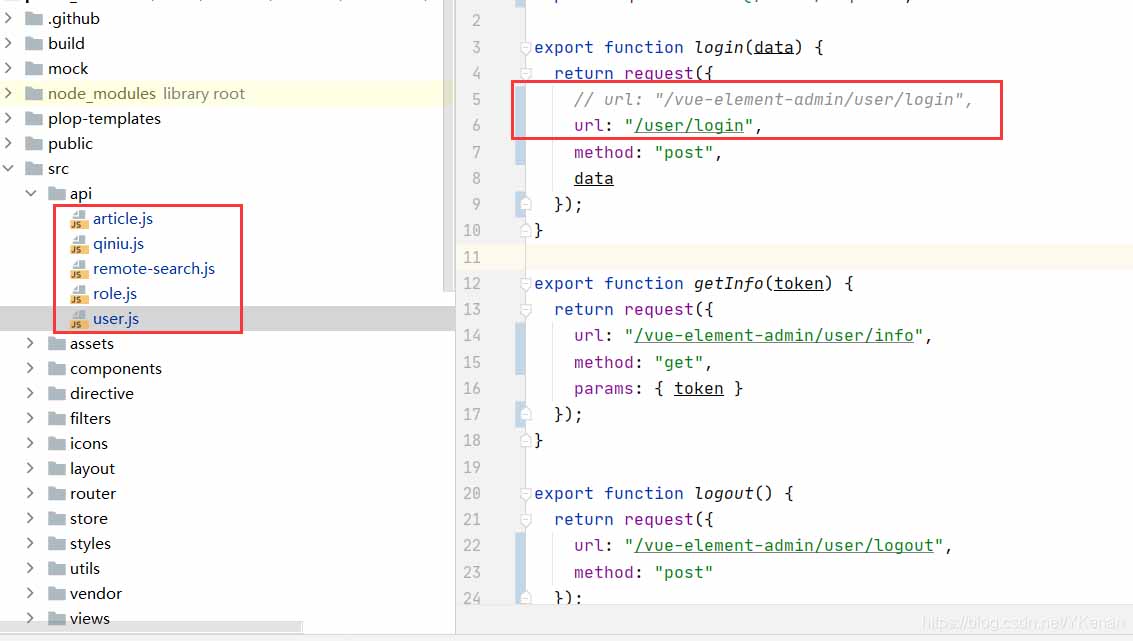The height and width of the screenshot is (641, 1133).
Task: Click the project tree horizontal scrollbar
Action: pyautogui.click(x=151, y=626)
